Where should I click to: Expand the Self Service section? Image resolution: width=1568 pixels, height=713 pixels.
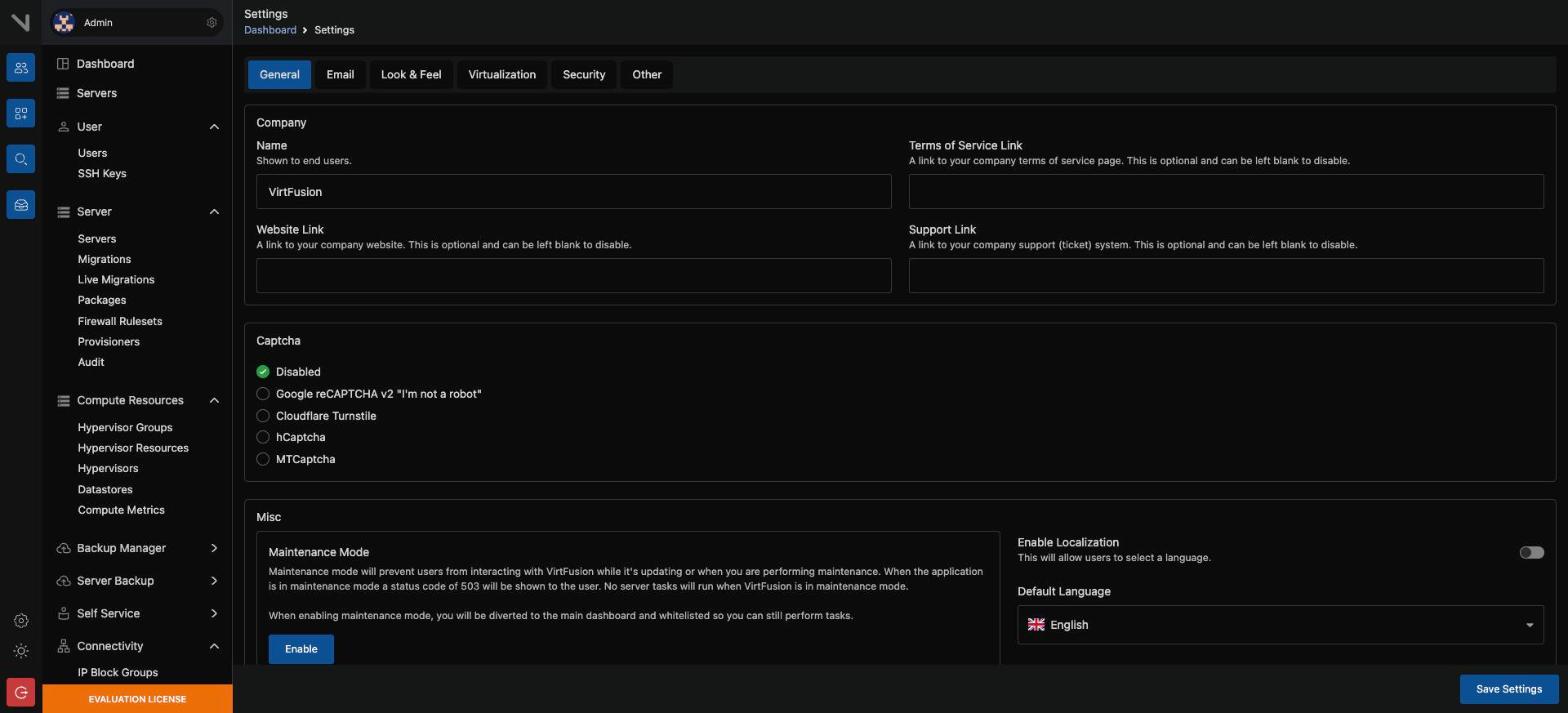214,614
